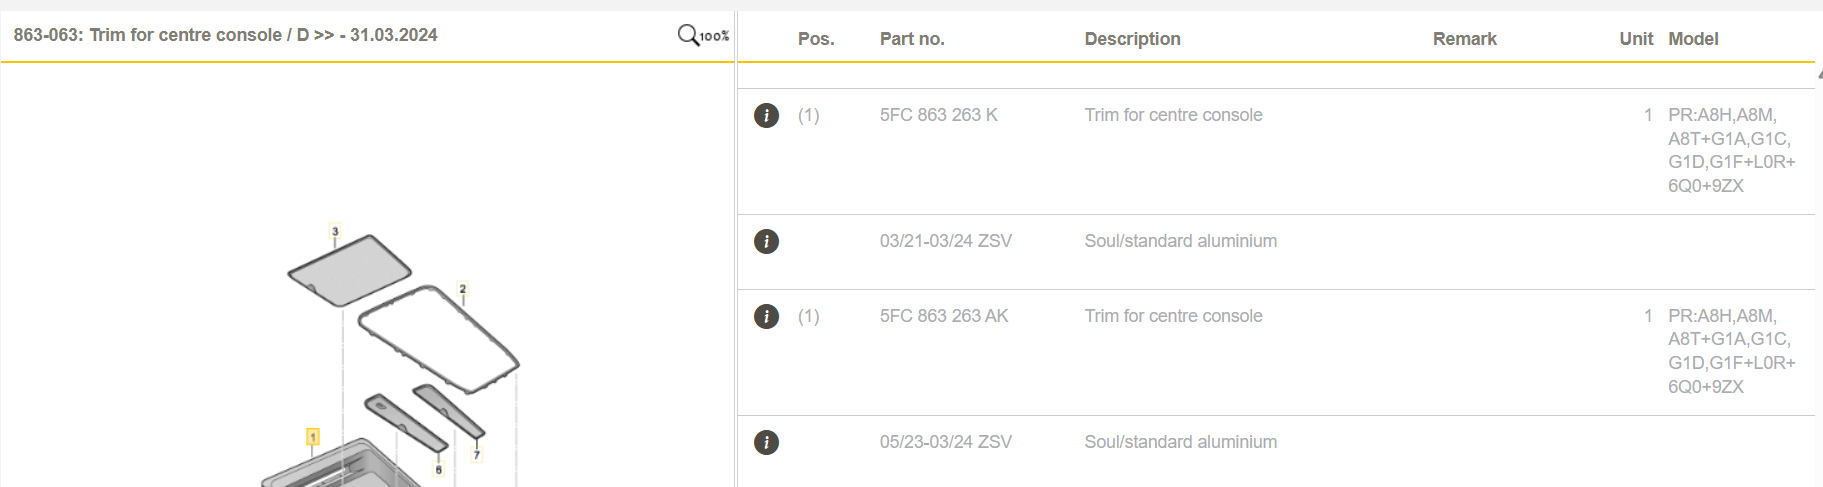Select highlighted callout 1 in the diagram

313,437
